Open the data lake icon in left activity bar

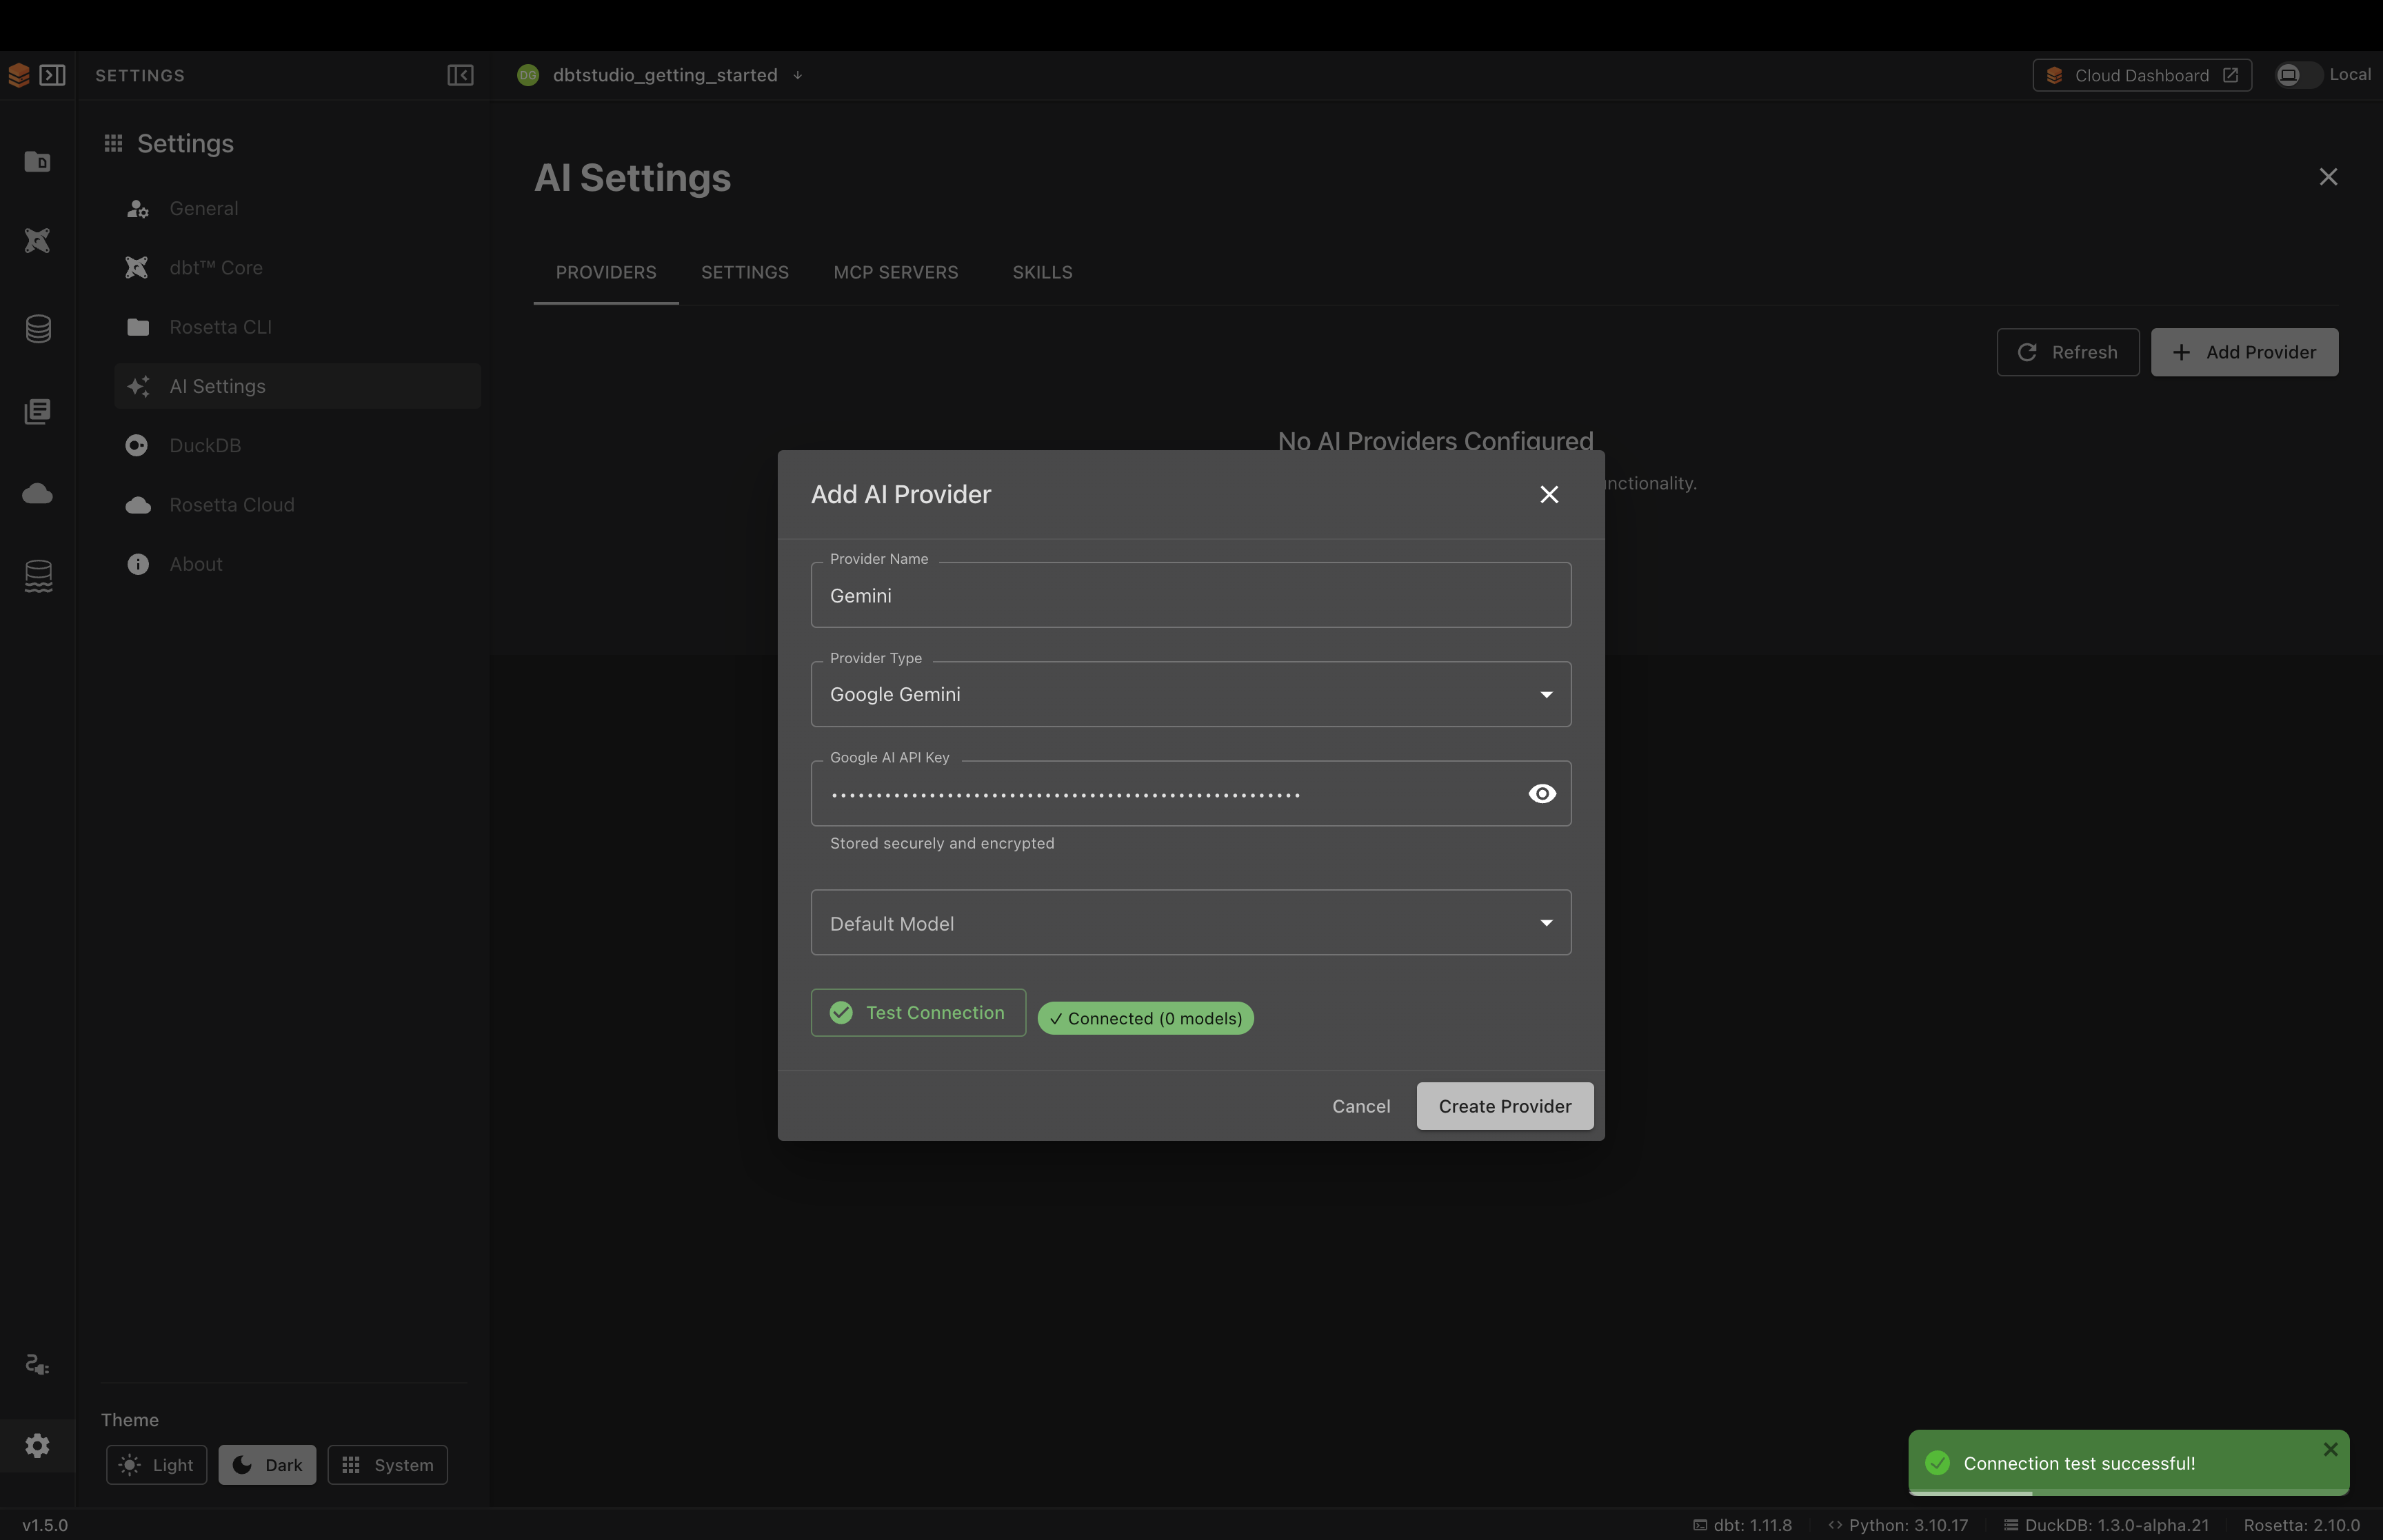point(38,576)
